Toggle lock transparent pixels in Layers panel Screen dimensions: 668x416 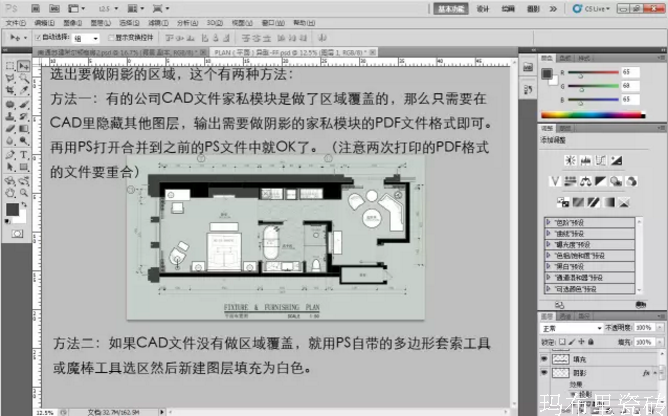pos(562,342)
